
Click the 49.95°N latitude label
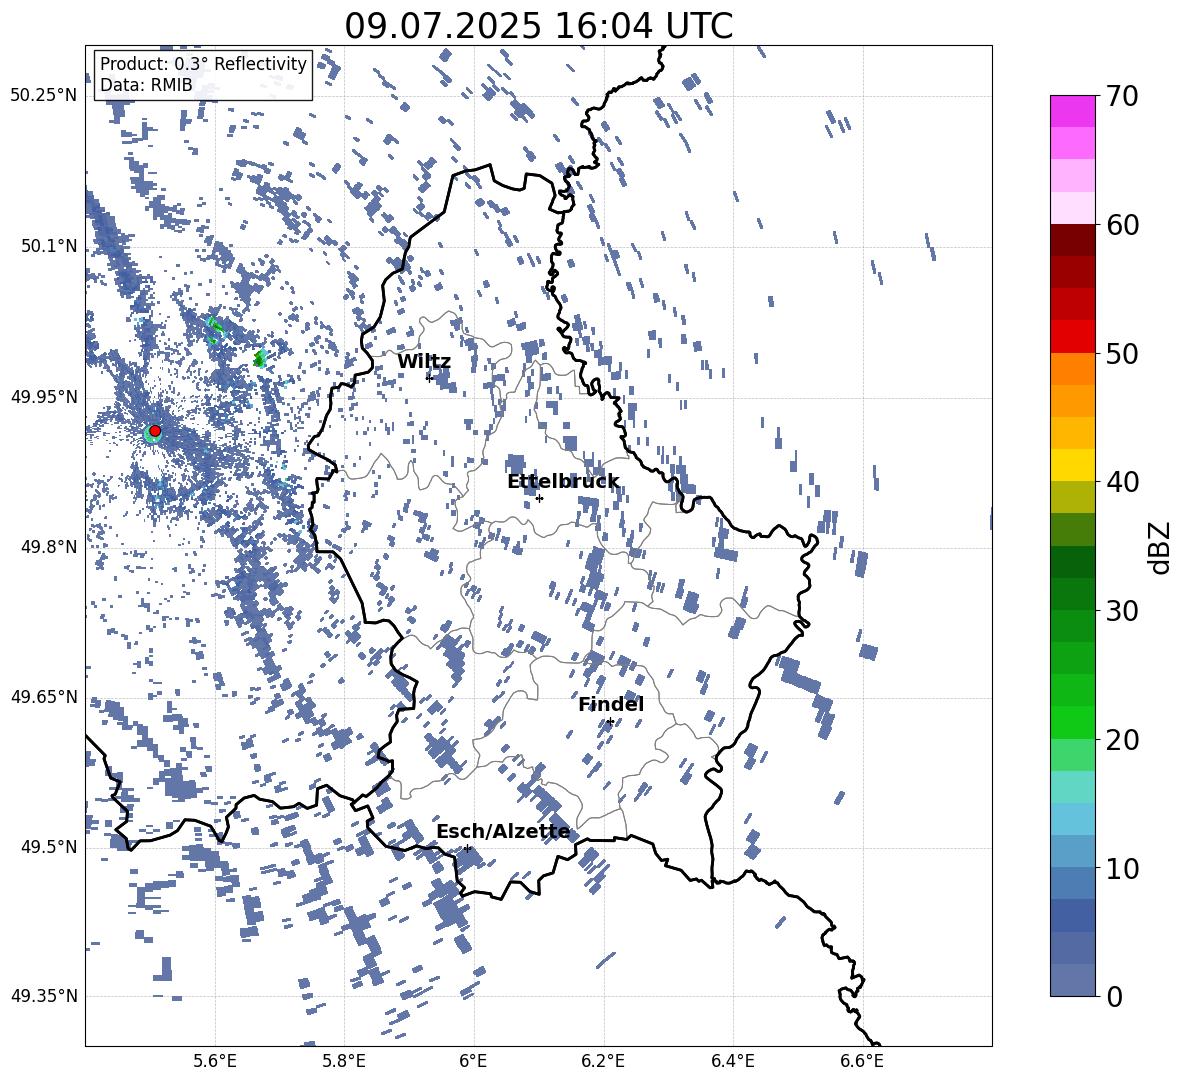pyautogui.click(x=44, y=397)
